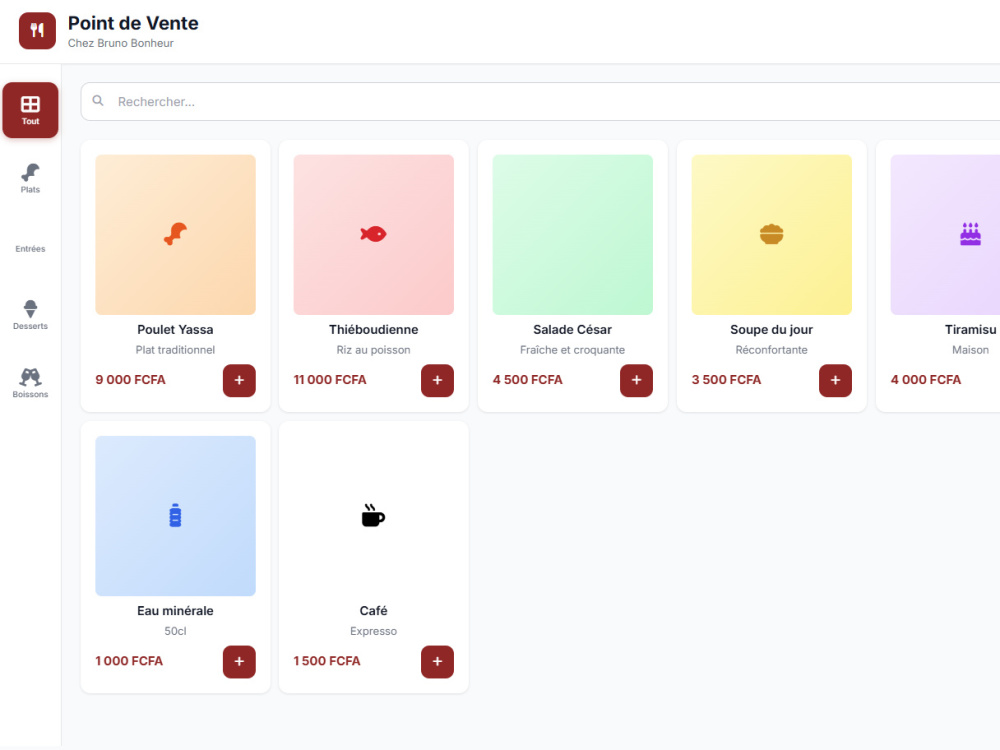Click the Poulet Yassa drumstick image

(x=175, y=234)
